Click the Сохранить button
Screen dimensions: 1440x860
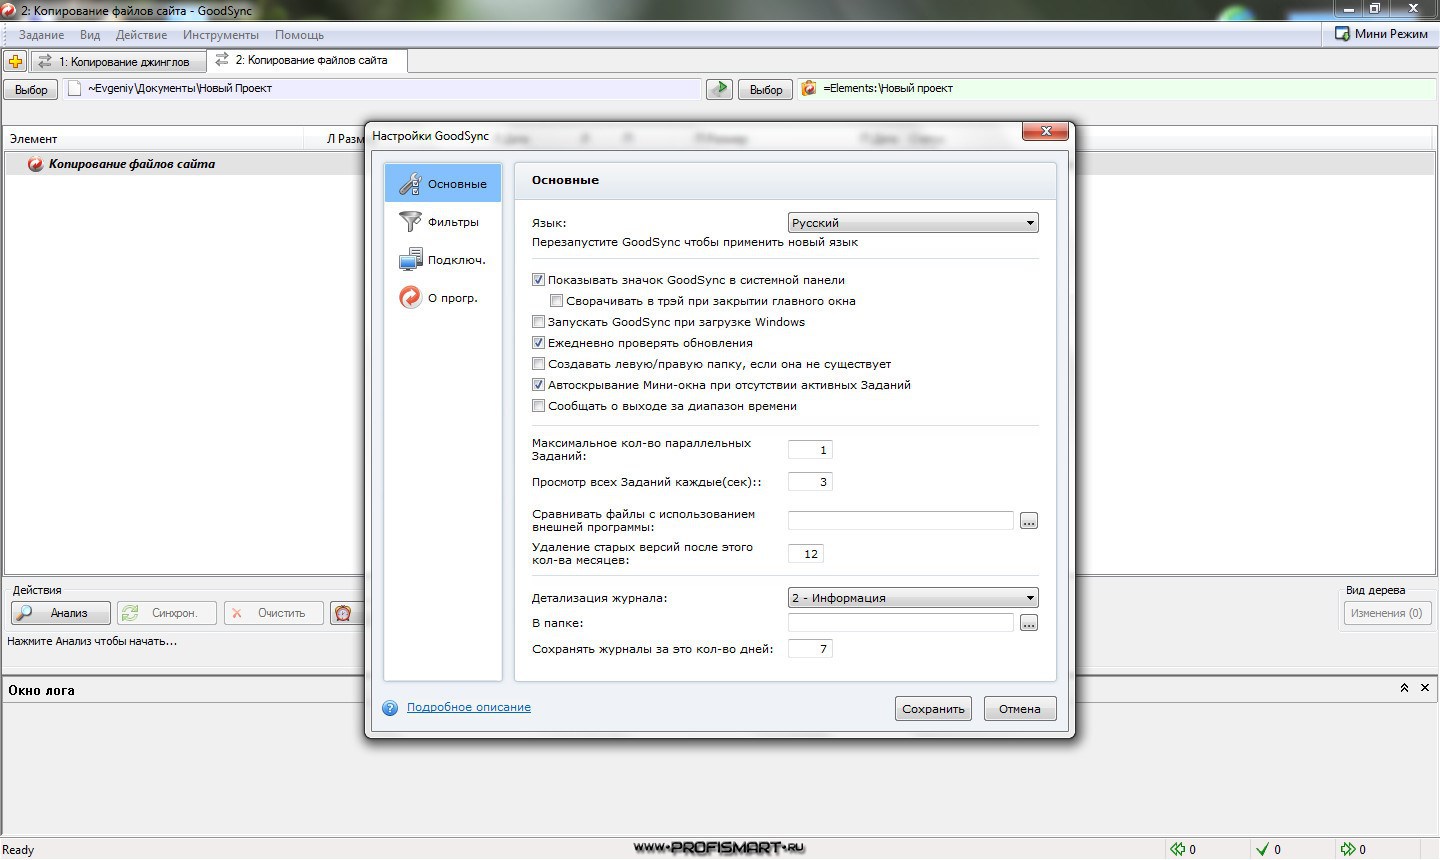933,709
